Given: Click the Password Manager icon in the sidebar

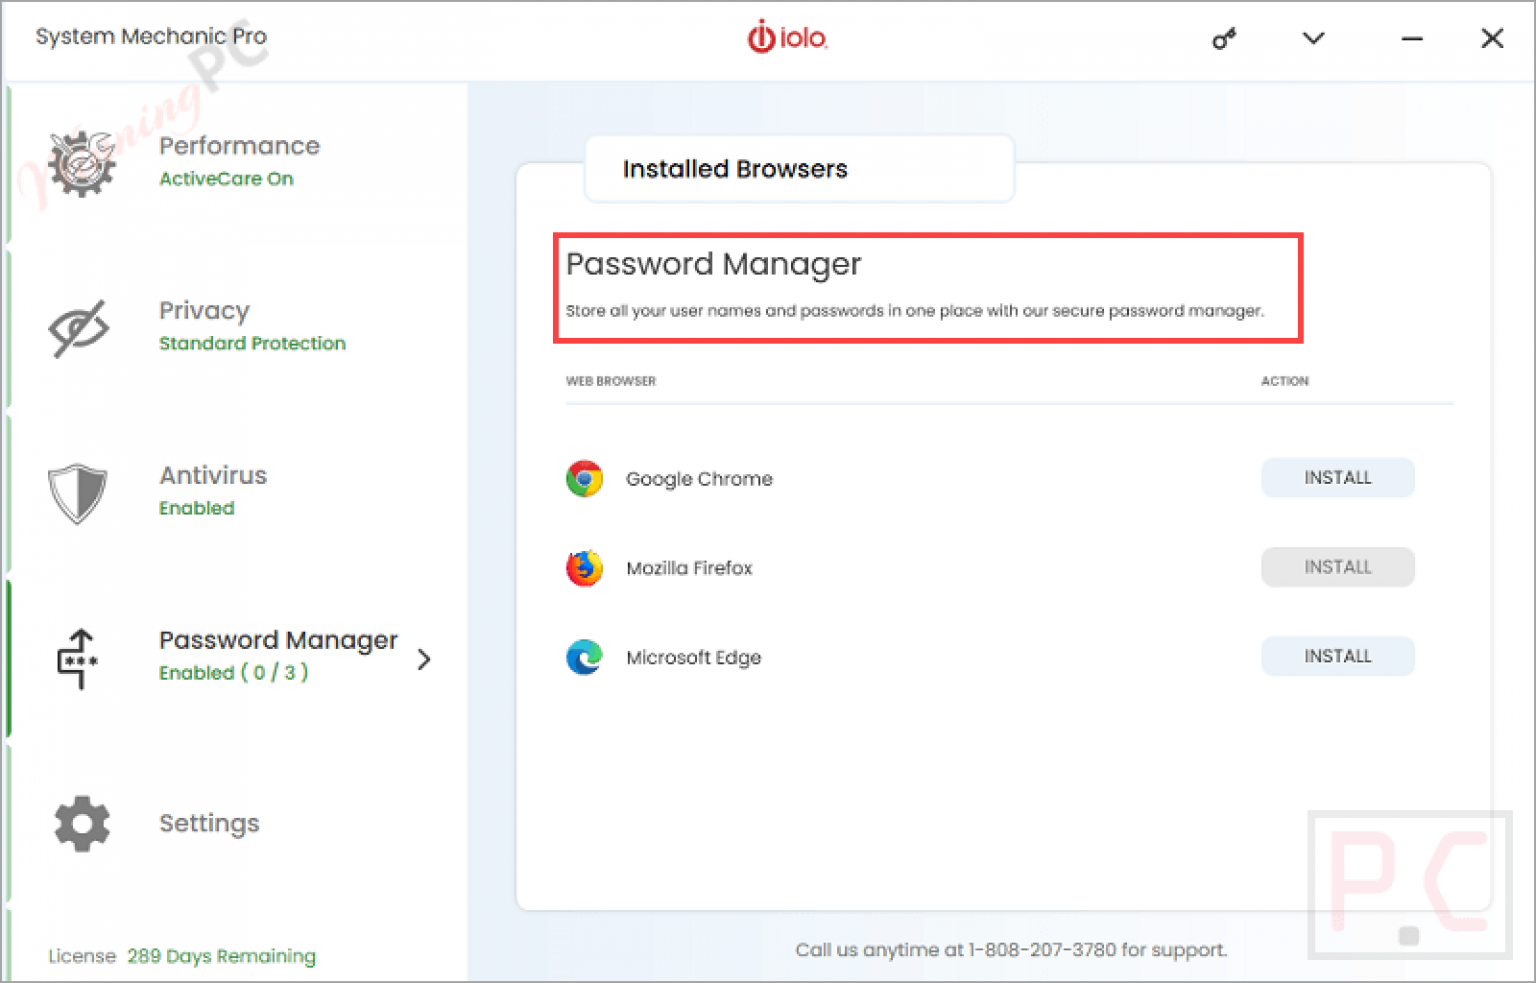Looking at the screenshot, I should (78, 658).
